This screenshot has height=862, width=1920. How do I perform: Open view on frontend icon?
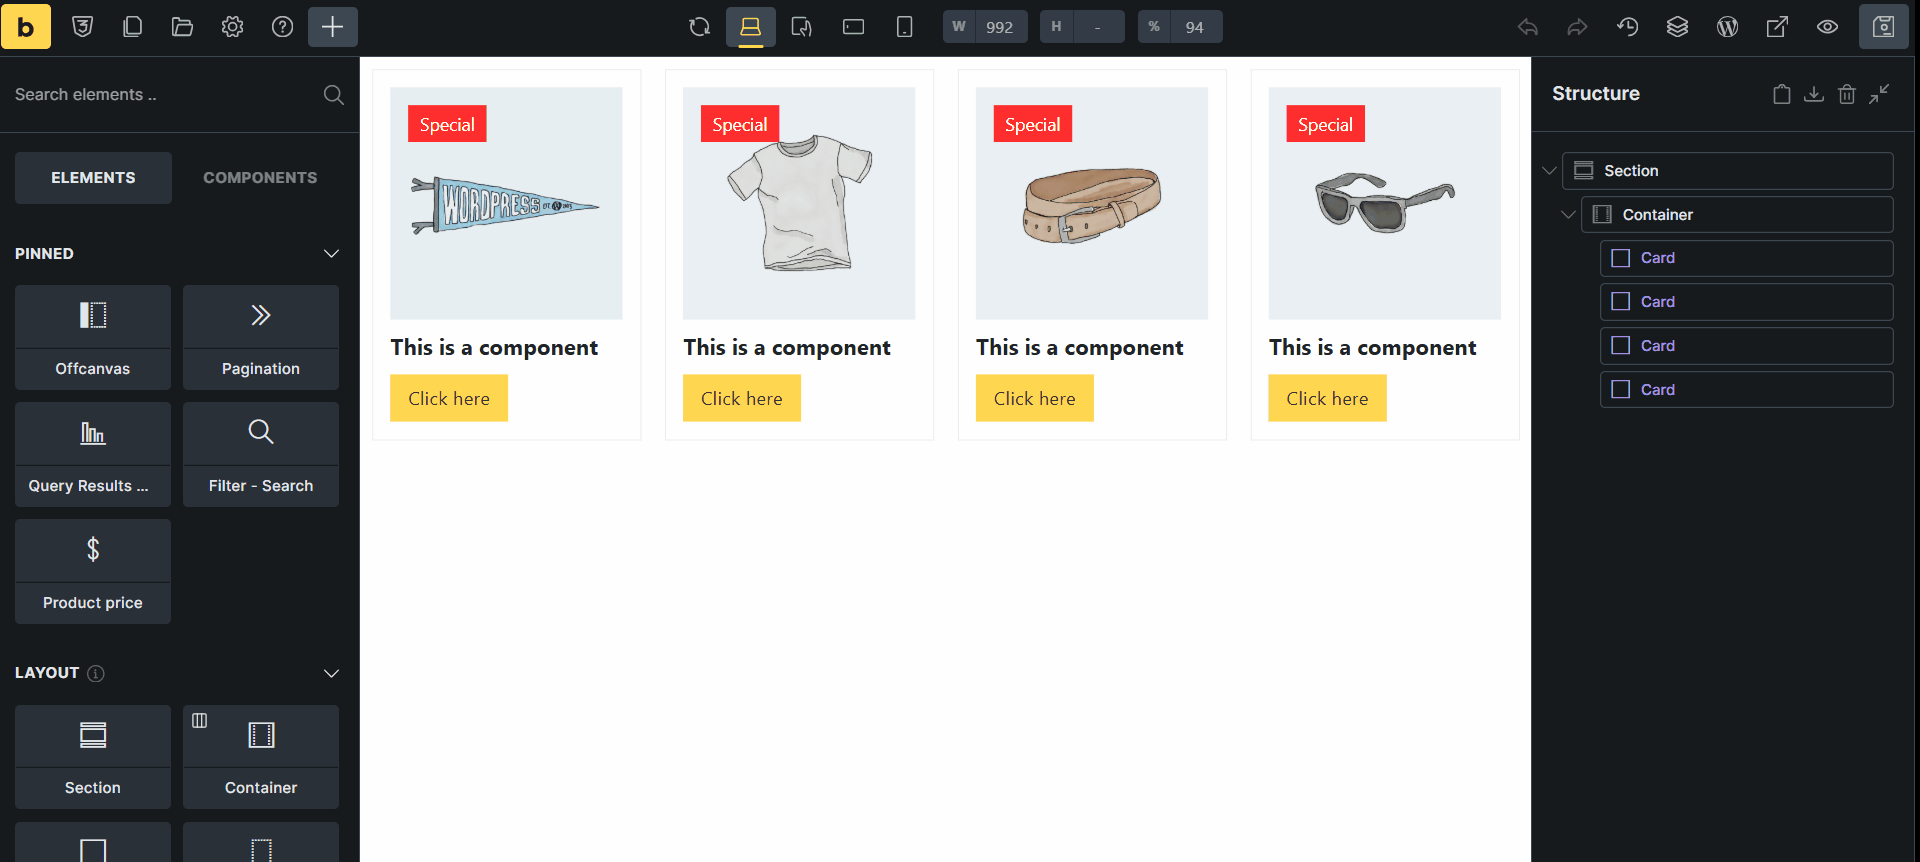(x=1777, y=27)
